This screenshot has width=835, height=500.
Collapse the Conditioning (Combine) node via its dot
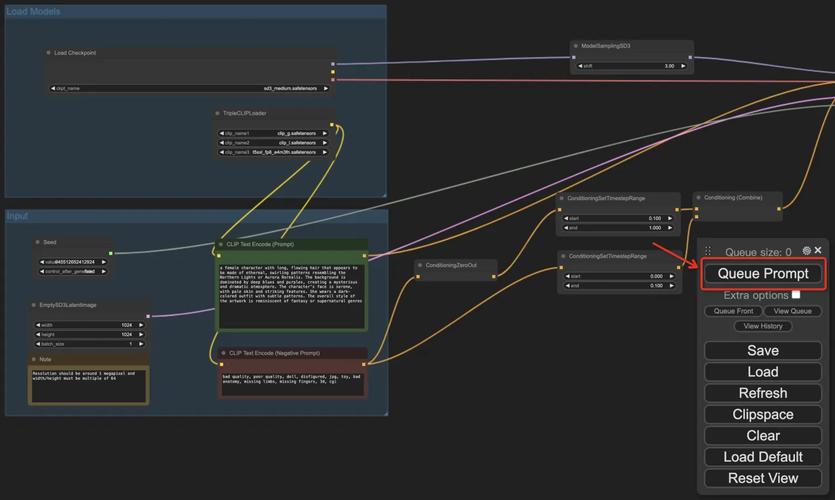click(x=699, y=198)
